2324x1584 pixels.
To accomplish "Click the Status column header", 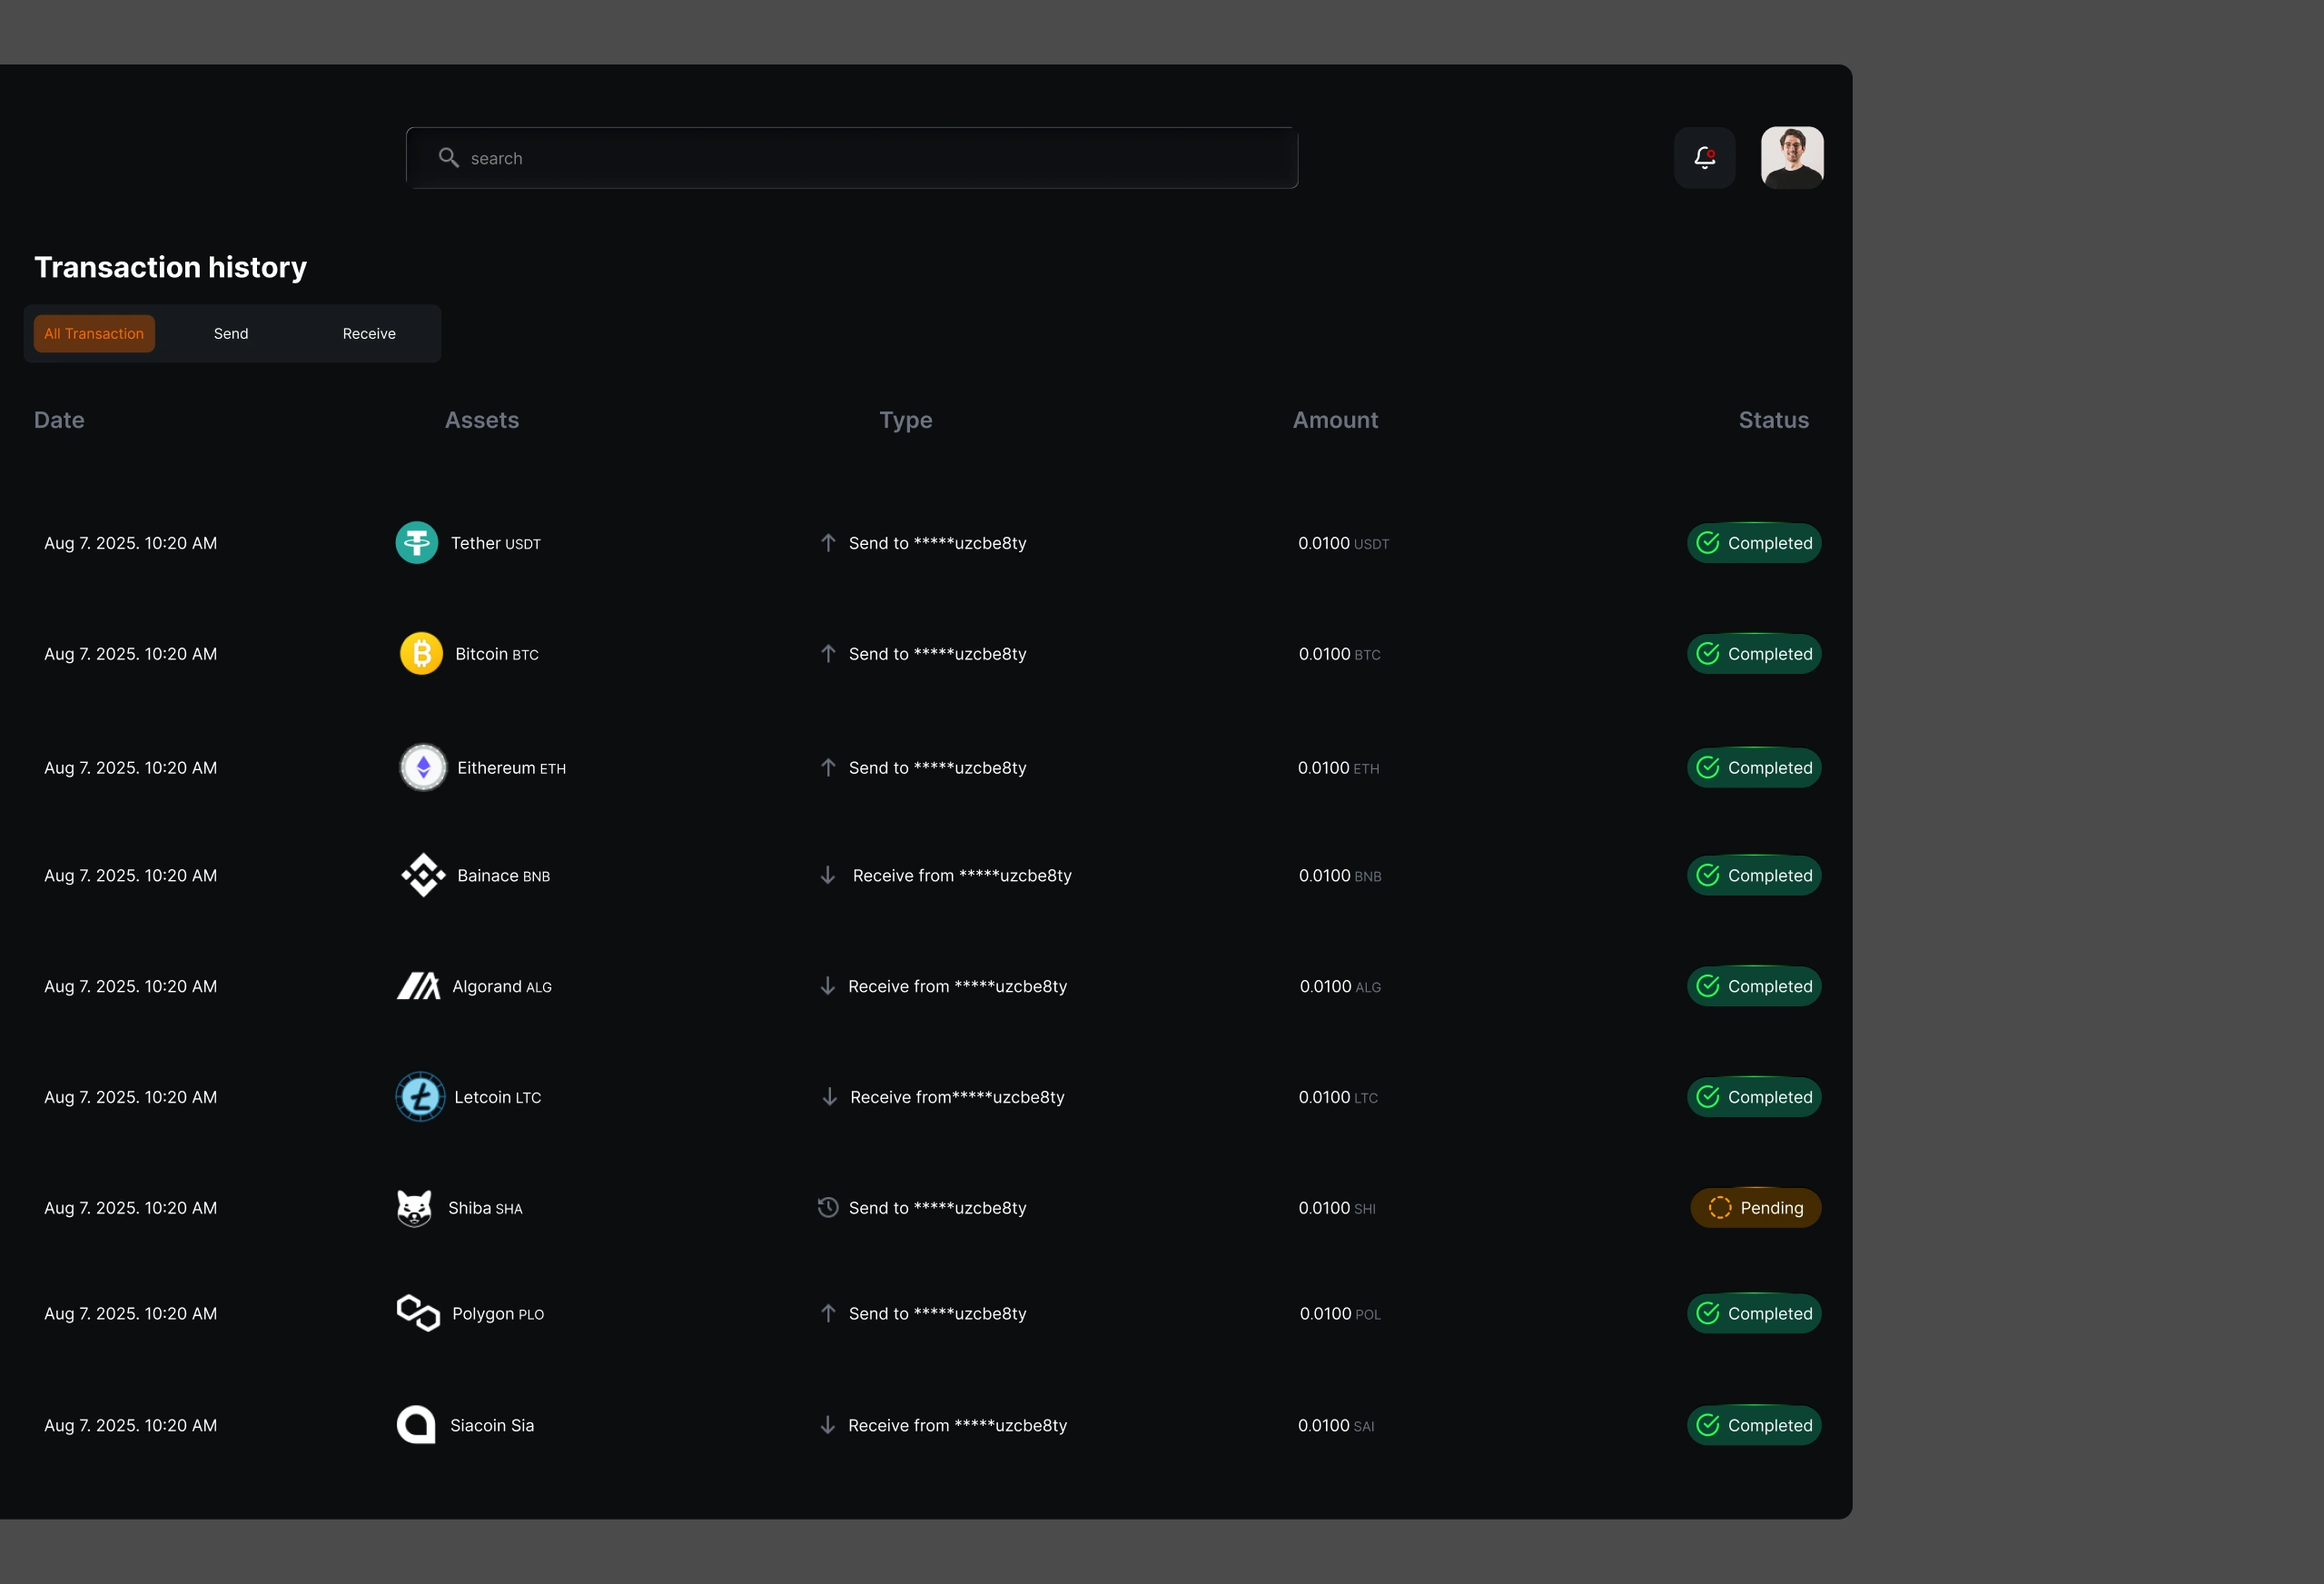I will [x=1773, y=420].
